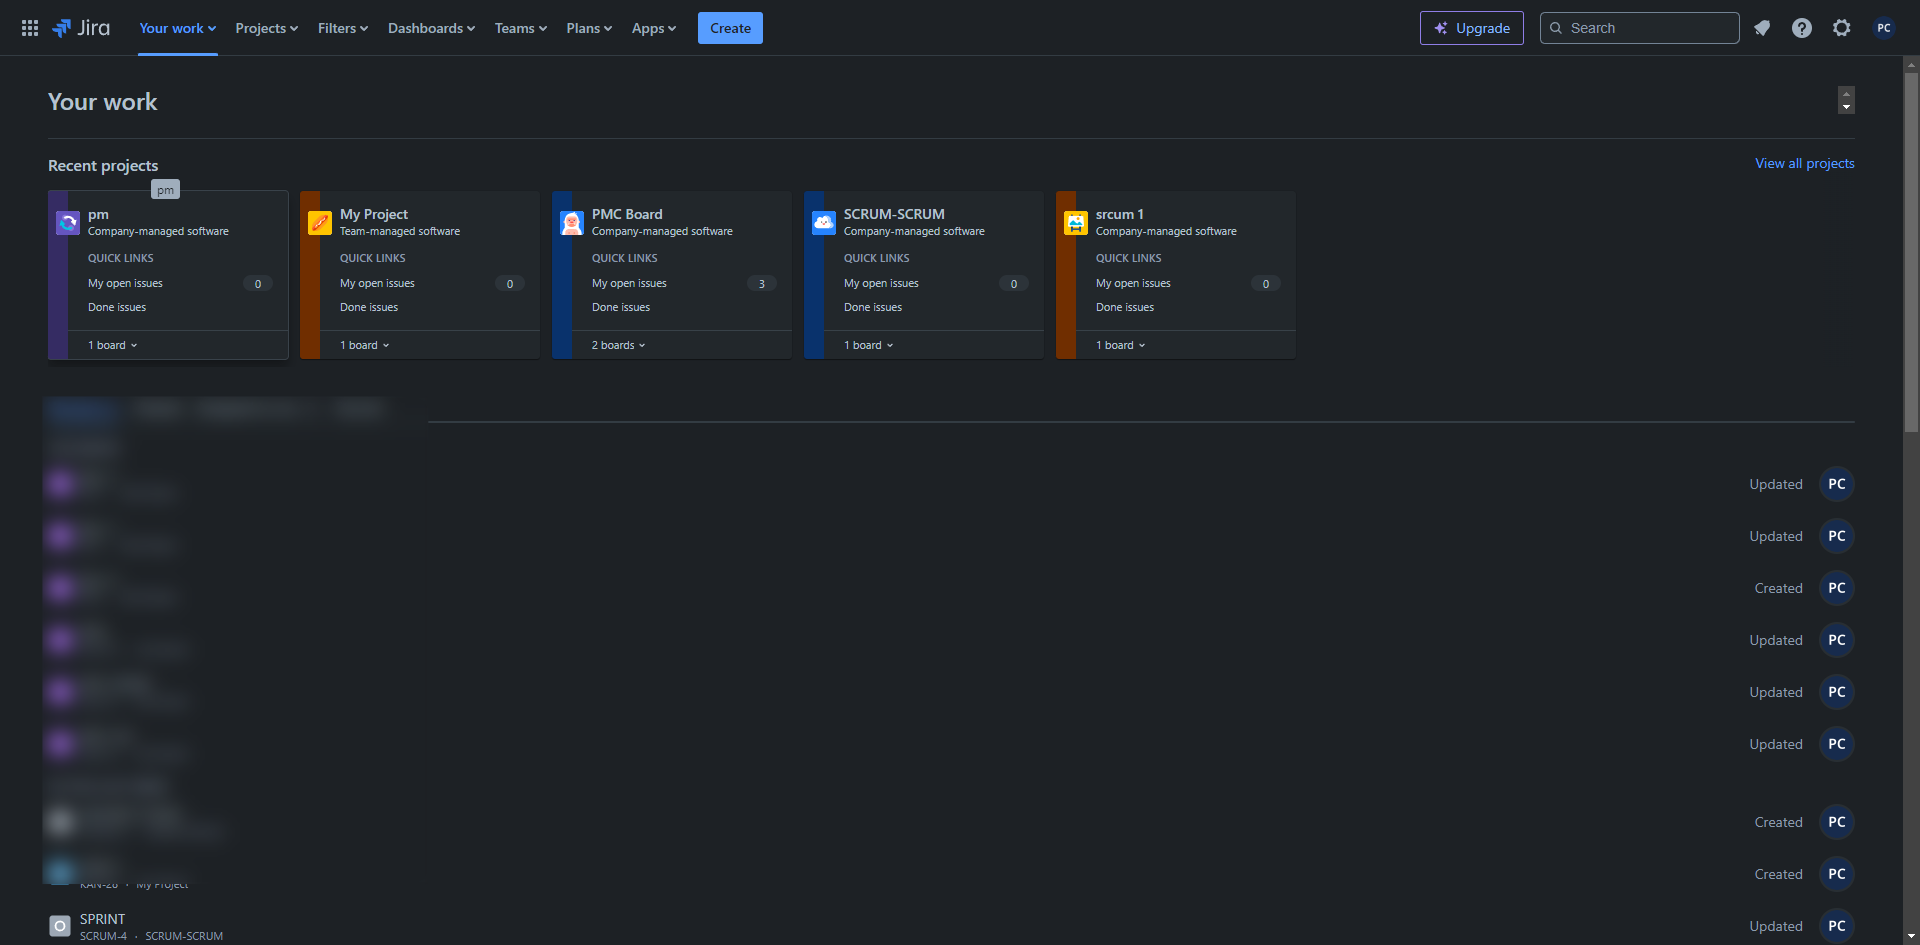Open the Dashboards menu

(432, 28)
